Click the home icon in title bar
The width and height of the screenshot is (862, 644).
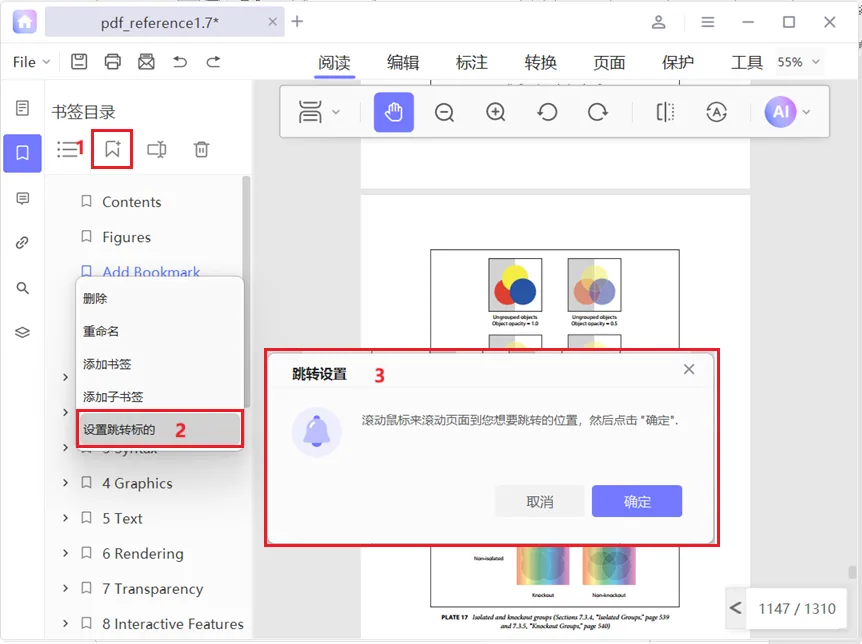tap(24, 22)
